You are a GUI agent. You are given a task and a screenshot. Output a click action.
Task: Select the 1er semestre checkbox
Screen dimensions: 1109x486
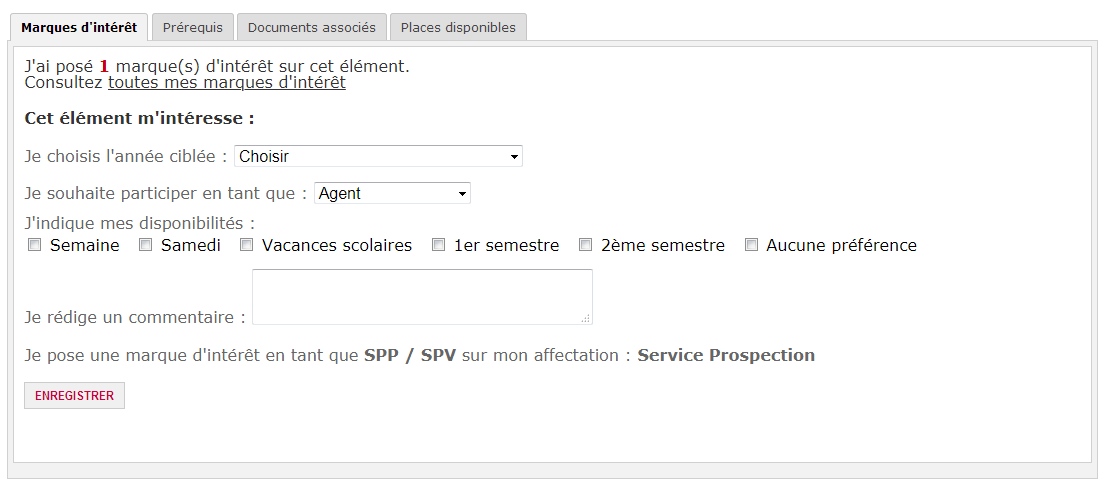[439, 245]
